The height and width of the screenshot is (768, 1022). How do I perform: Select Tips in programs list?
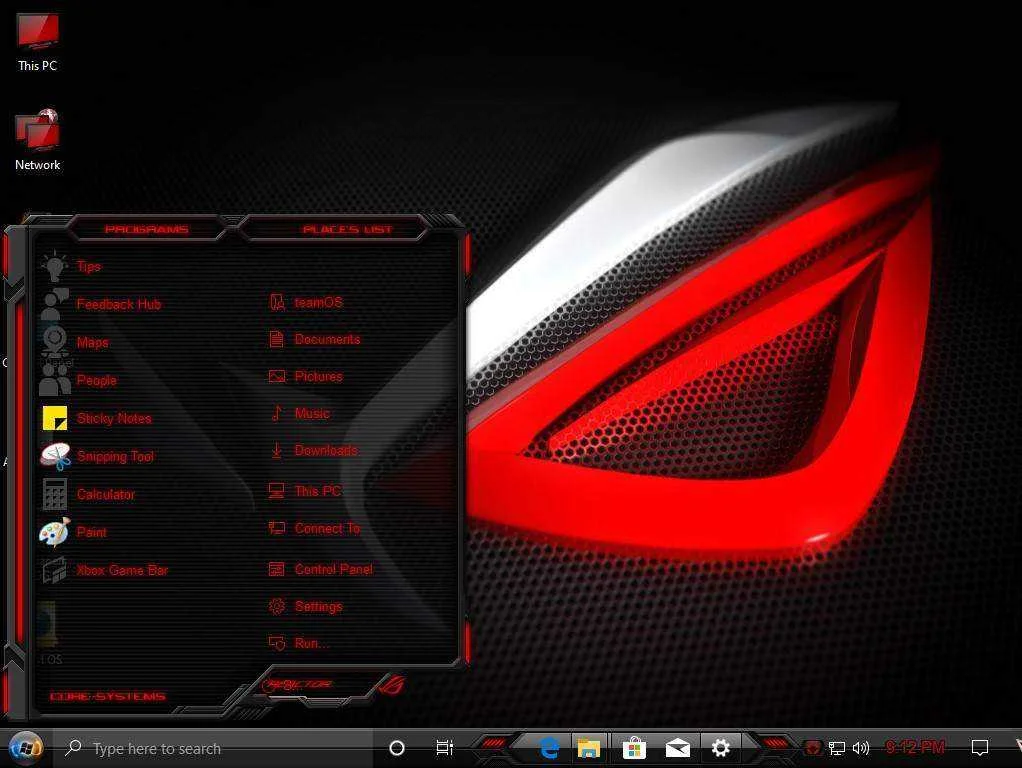(89, 266)
